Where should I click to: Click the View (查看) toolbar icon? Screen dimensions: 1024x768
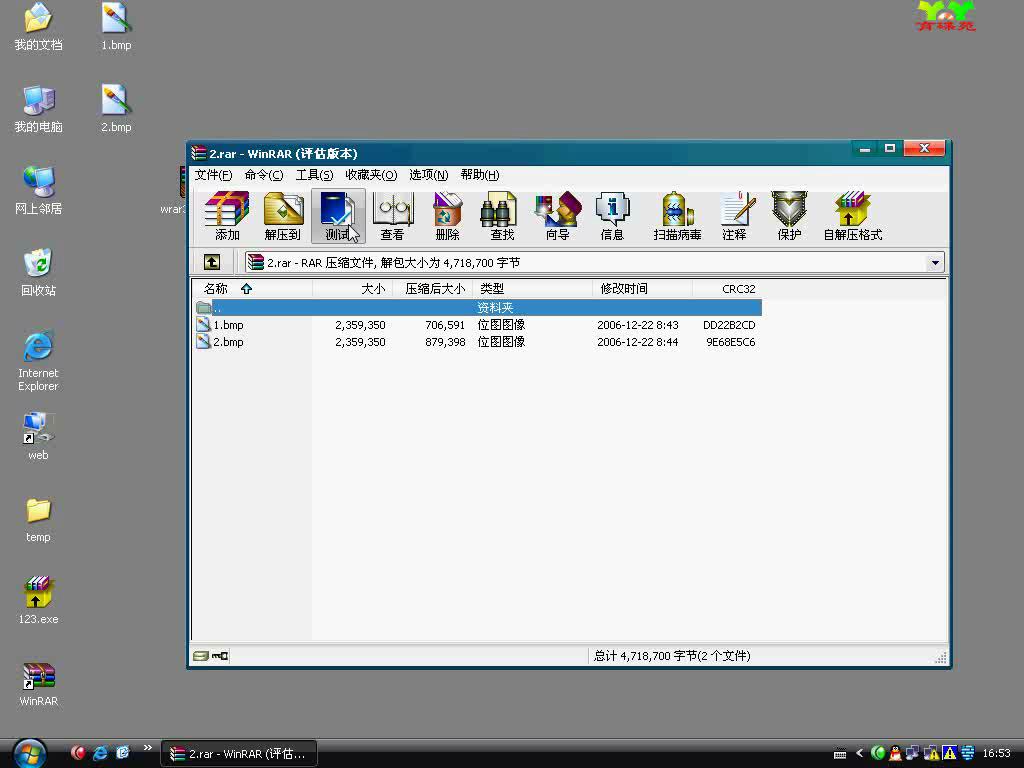(x=392, y=216)
